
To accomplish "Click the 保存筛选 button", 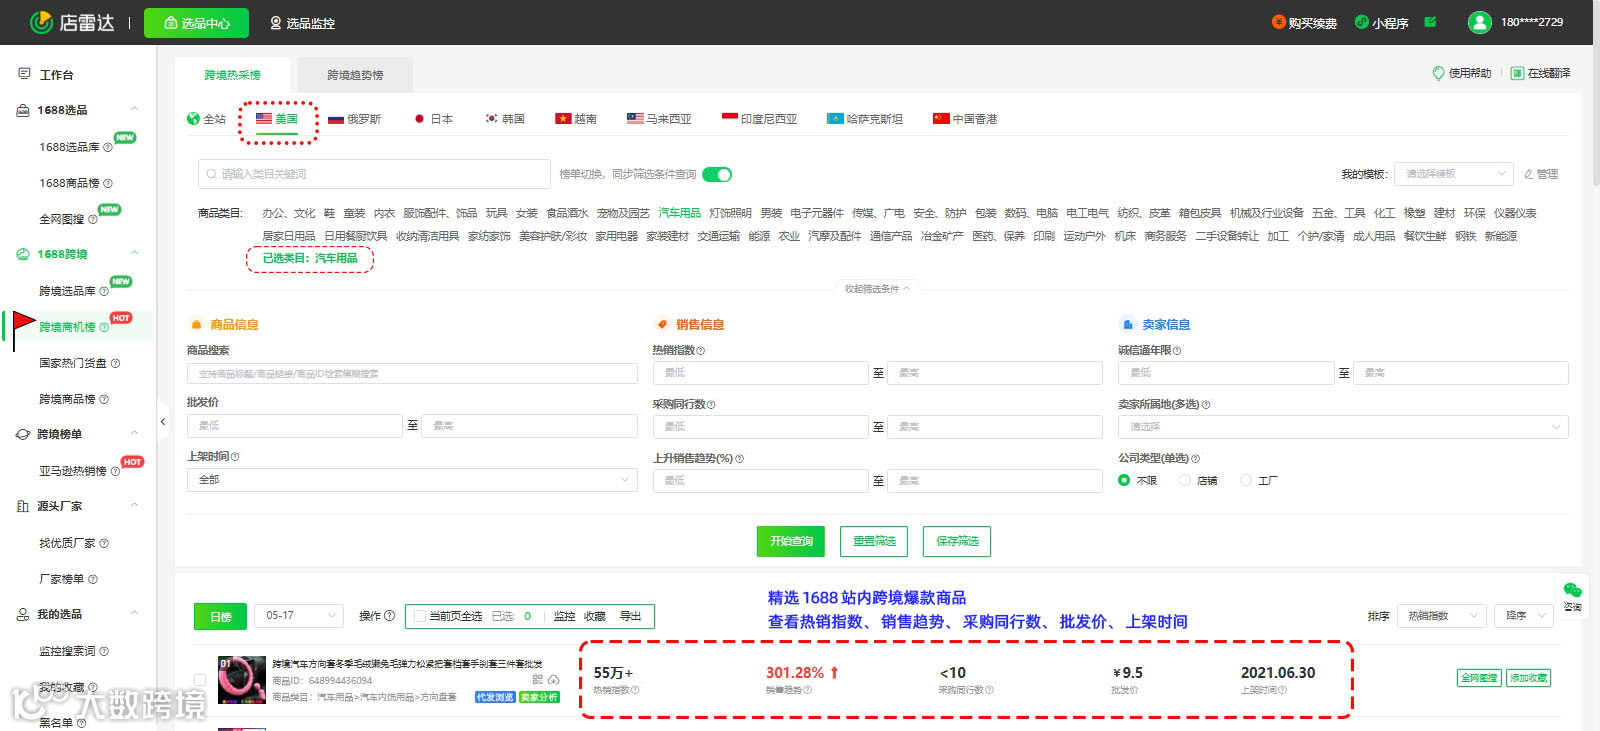I will click(x=957, y=541).
